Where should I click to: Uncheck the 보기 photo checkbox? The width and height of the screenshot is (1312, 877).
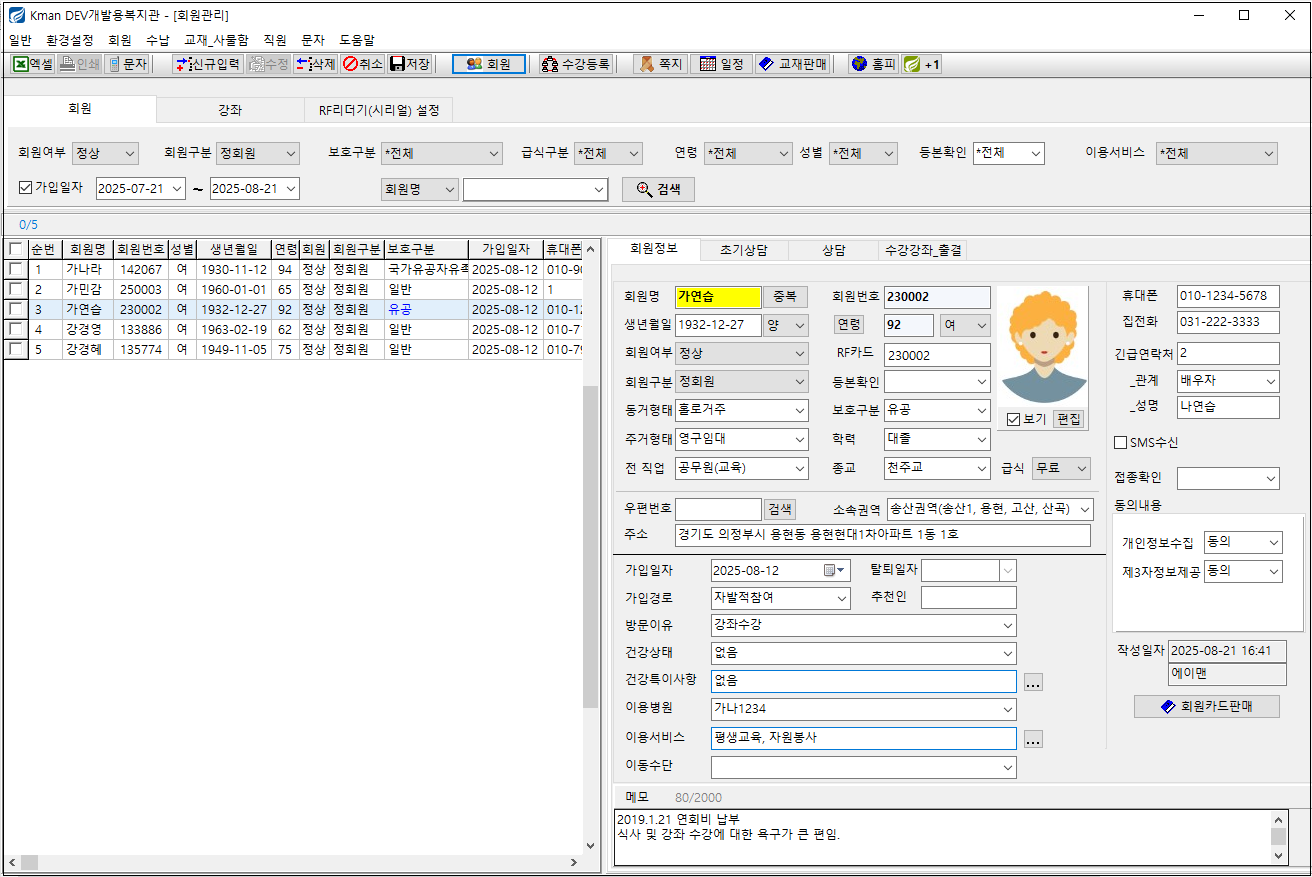point(1013,419)
